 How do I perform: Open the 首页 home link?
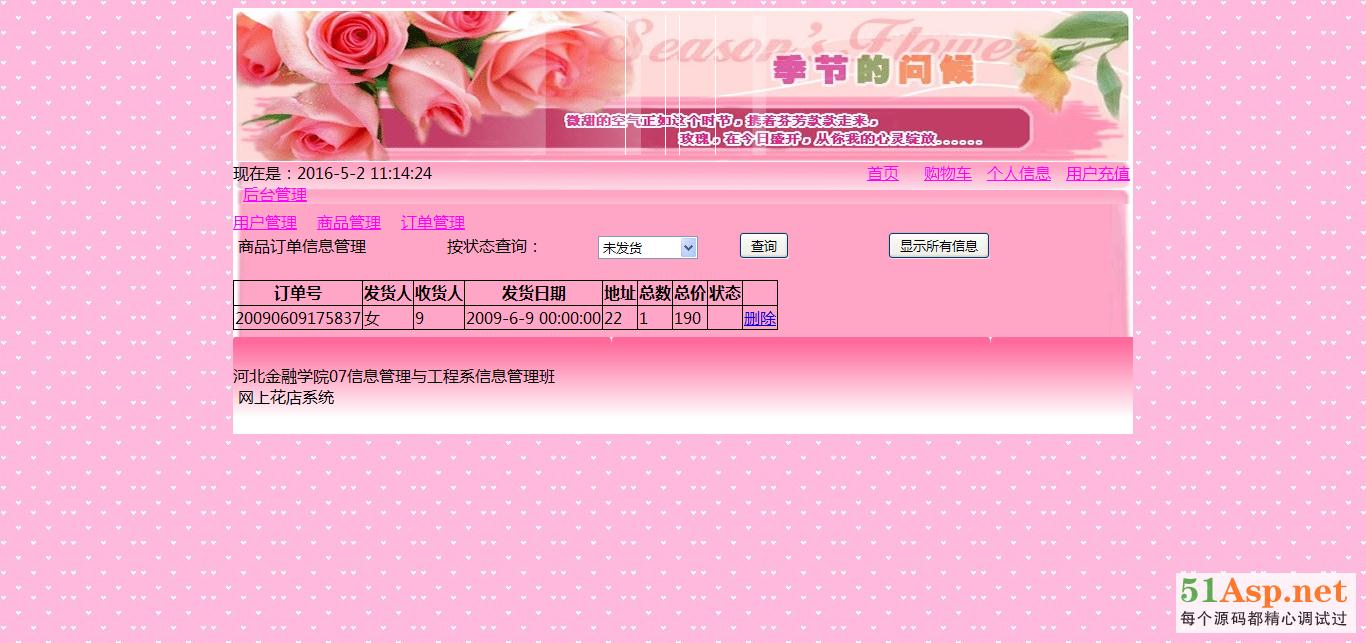882,174
